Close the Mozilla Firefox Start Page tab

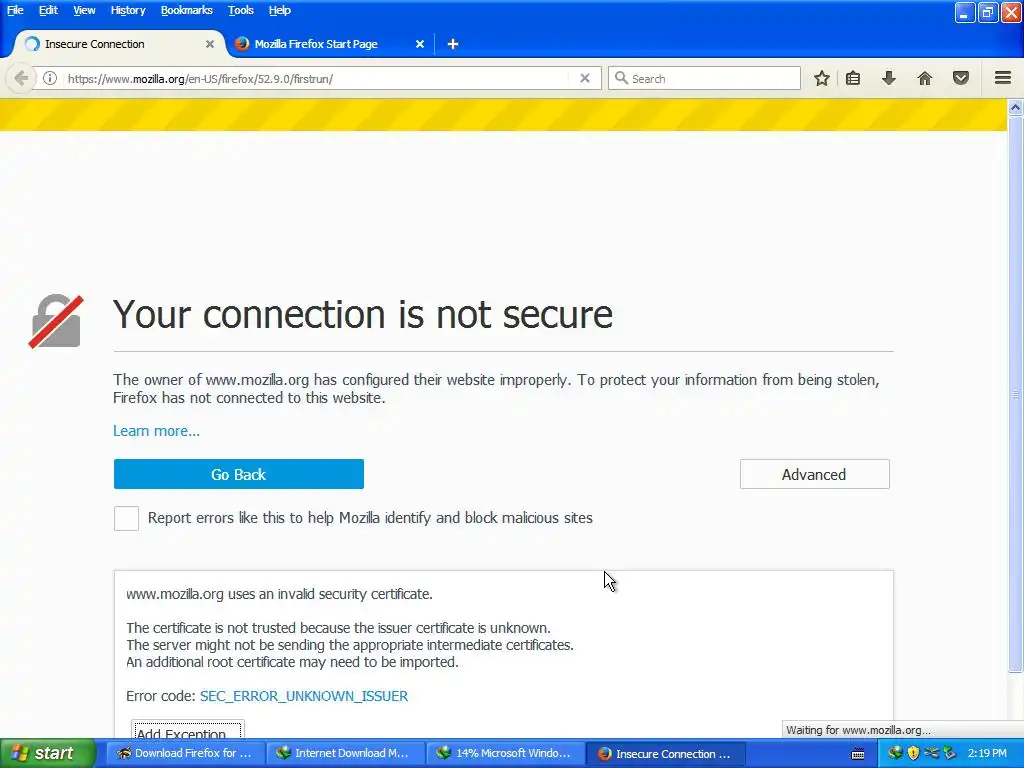[420, 44]
